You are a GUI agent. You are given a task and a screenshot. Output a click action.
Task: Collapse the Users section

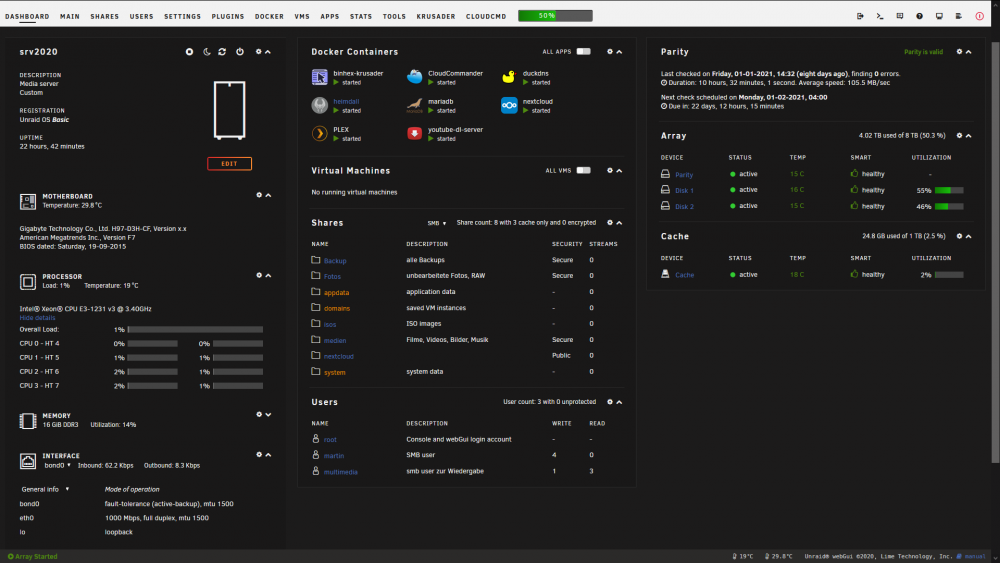tap(619, 402)
